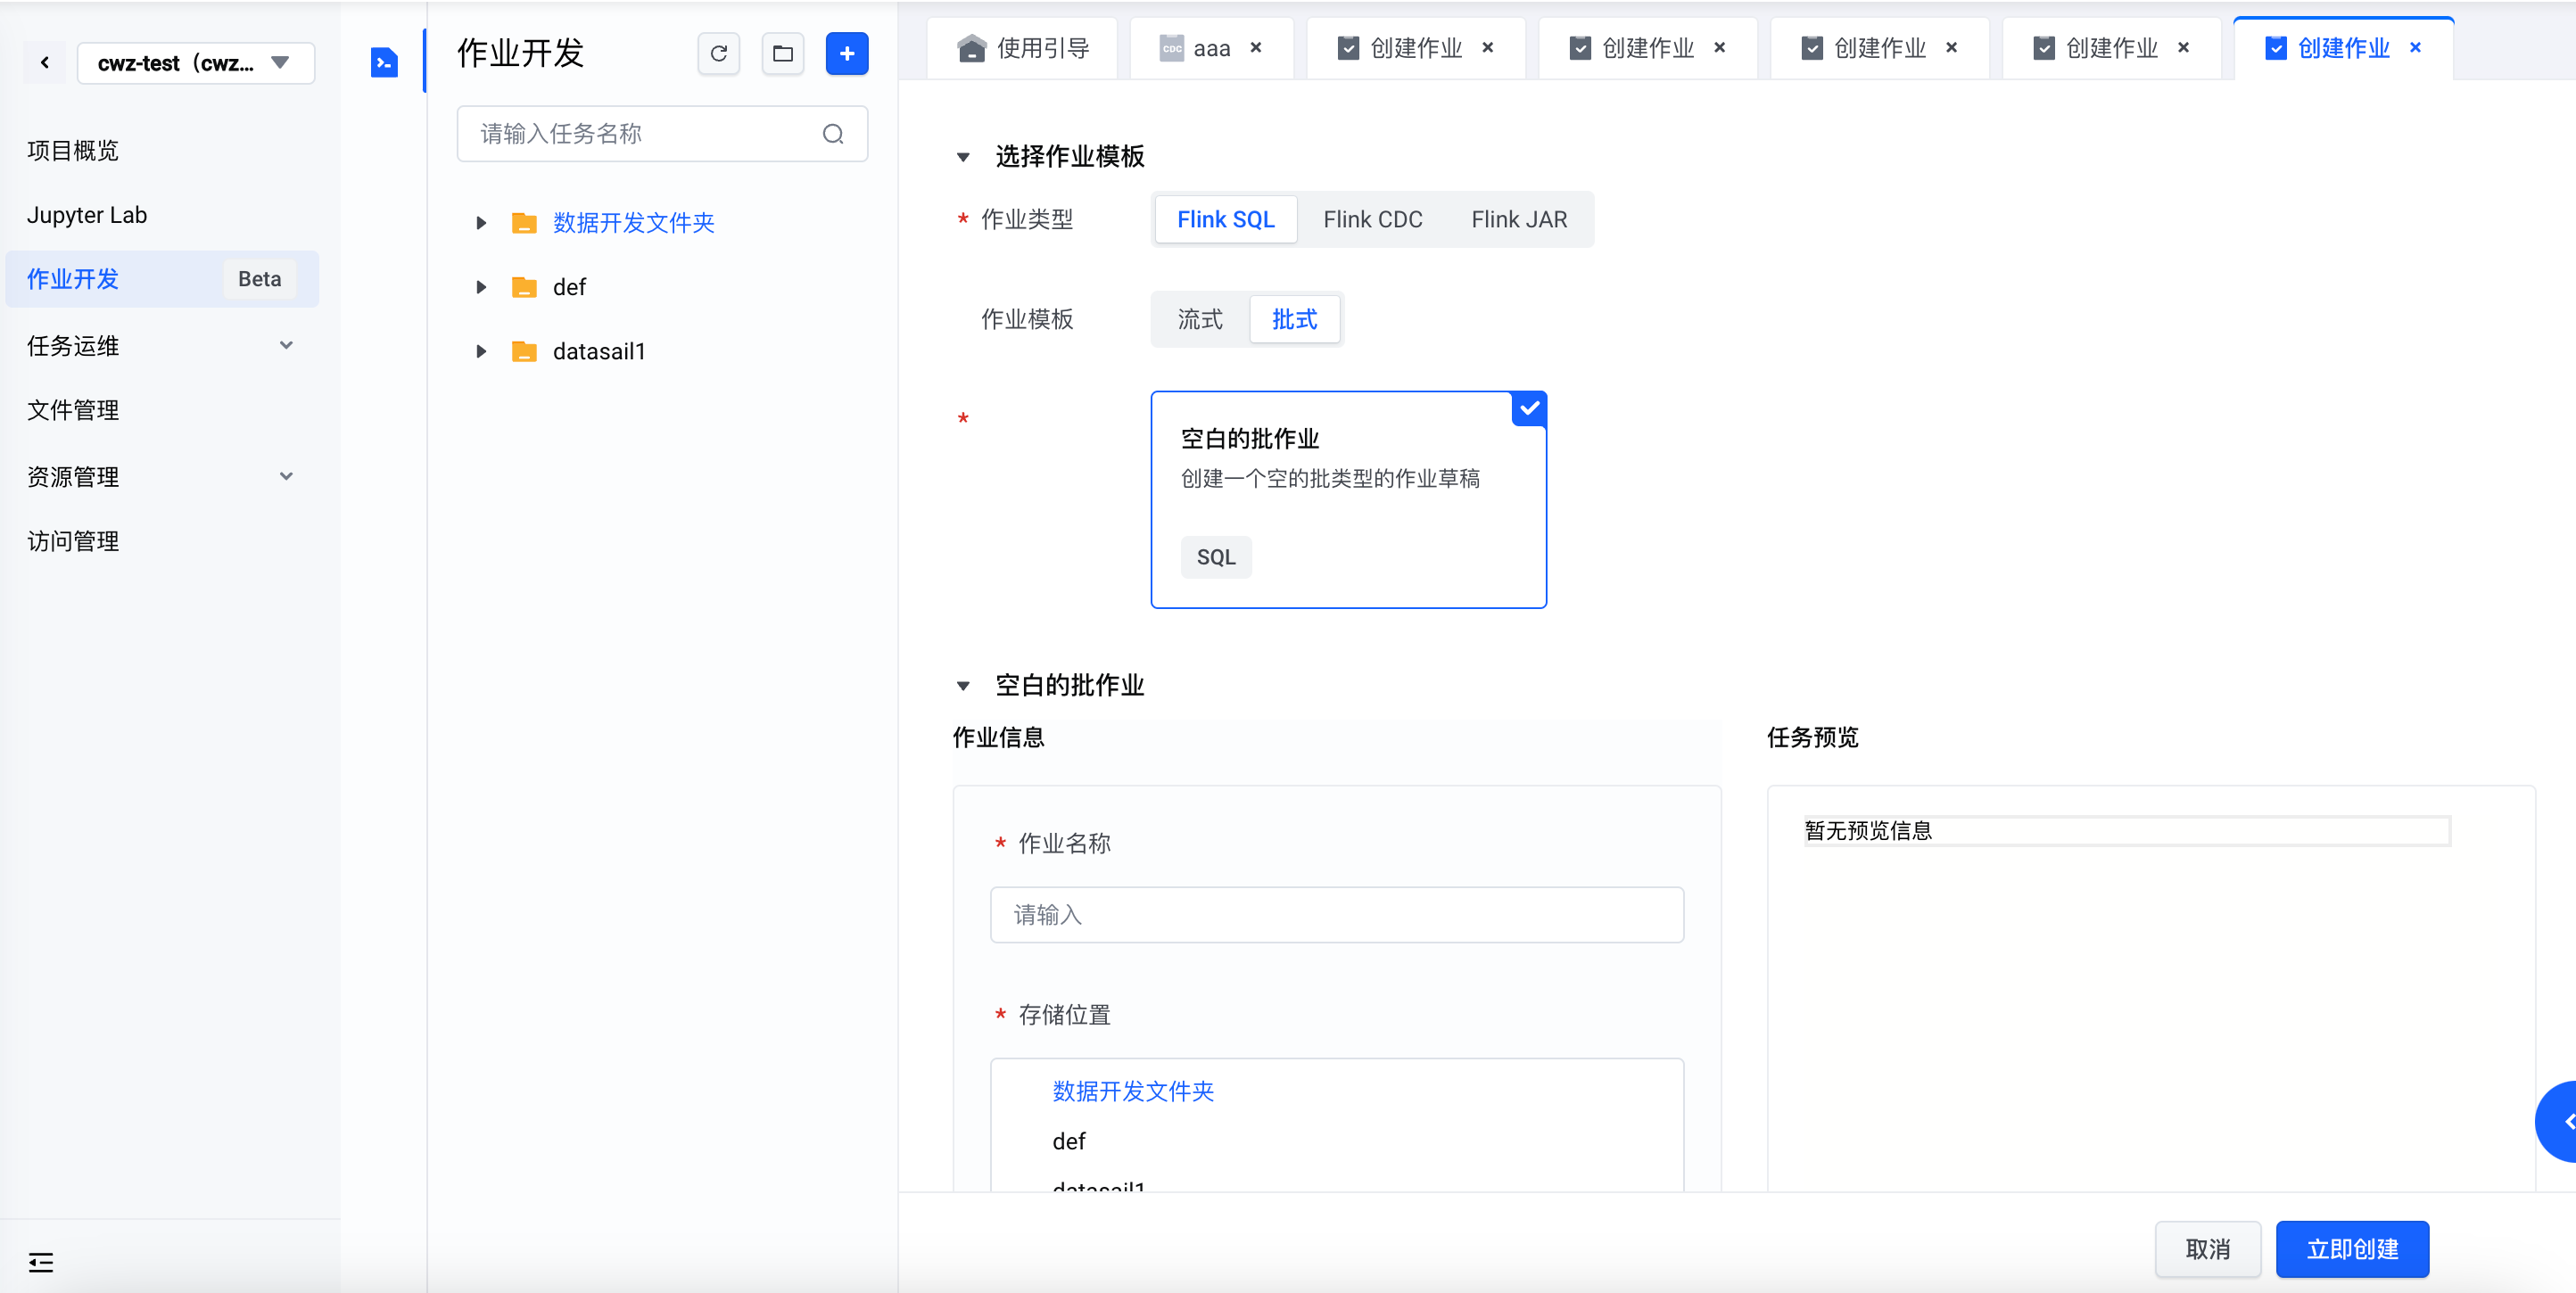Screen dimensions: 2576x1293
Task: Focus the task name search field
Action: [x=662, y=134]
